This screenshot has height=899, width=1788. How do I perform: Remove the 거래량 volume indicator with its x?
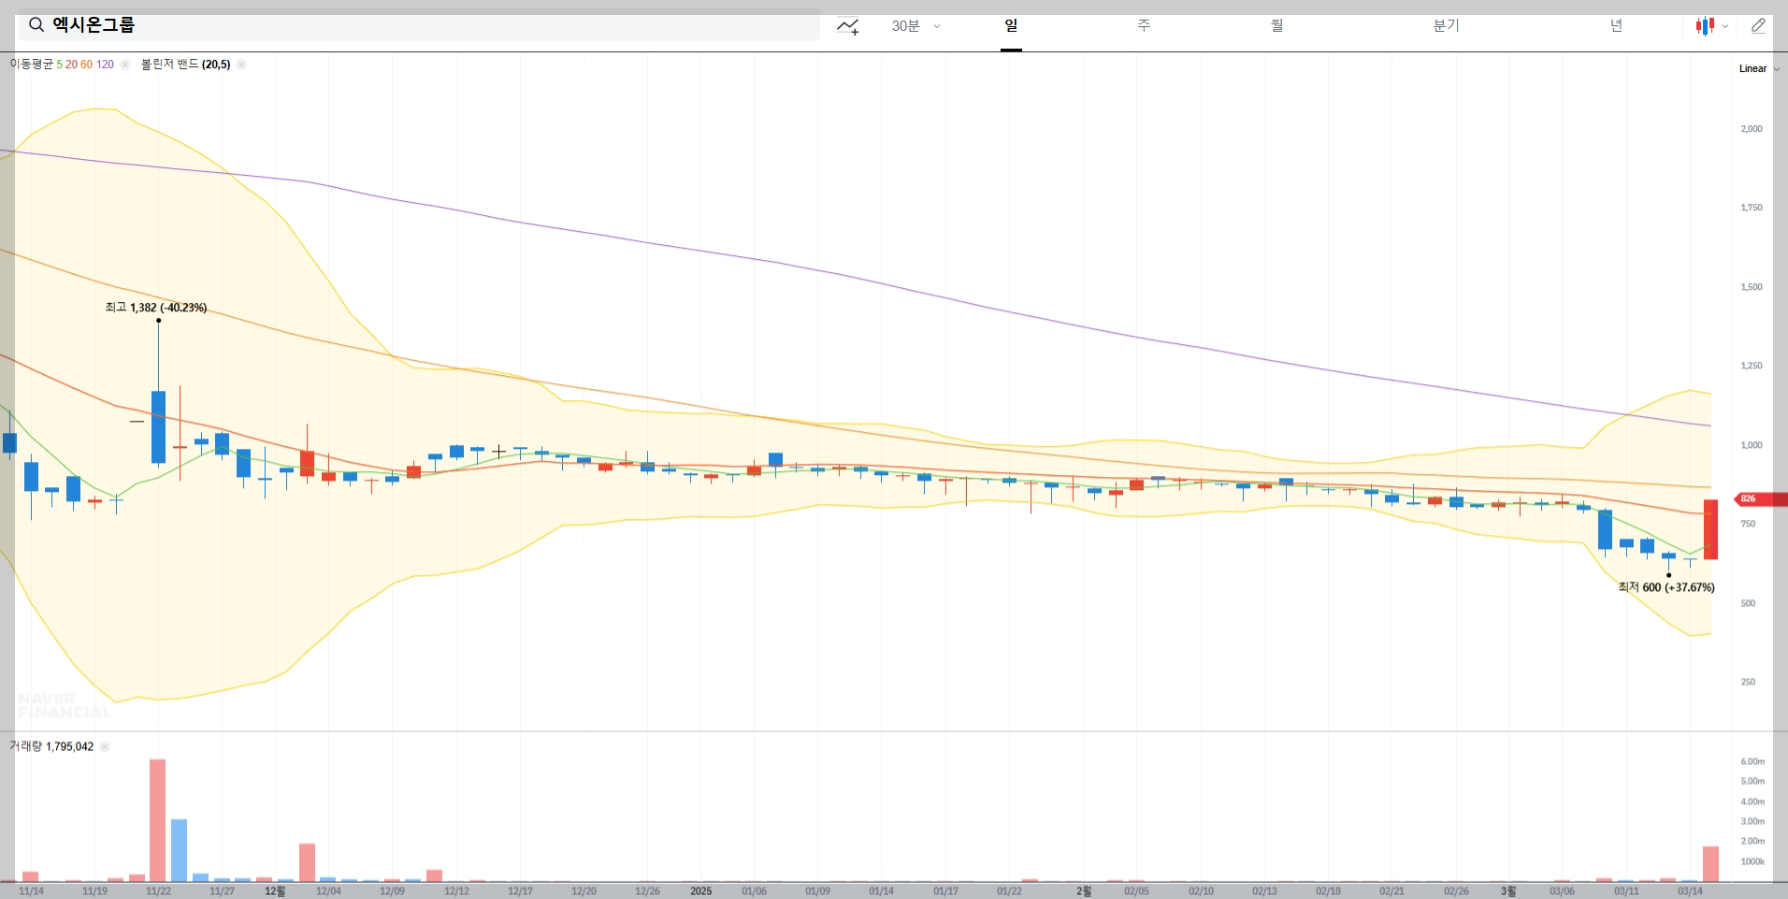click(x=105, y=747)
